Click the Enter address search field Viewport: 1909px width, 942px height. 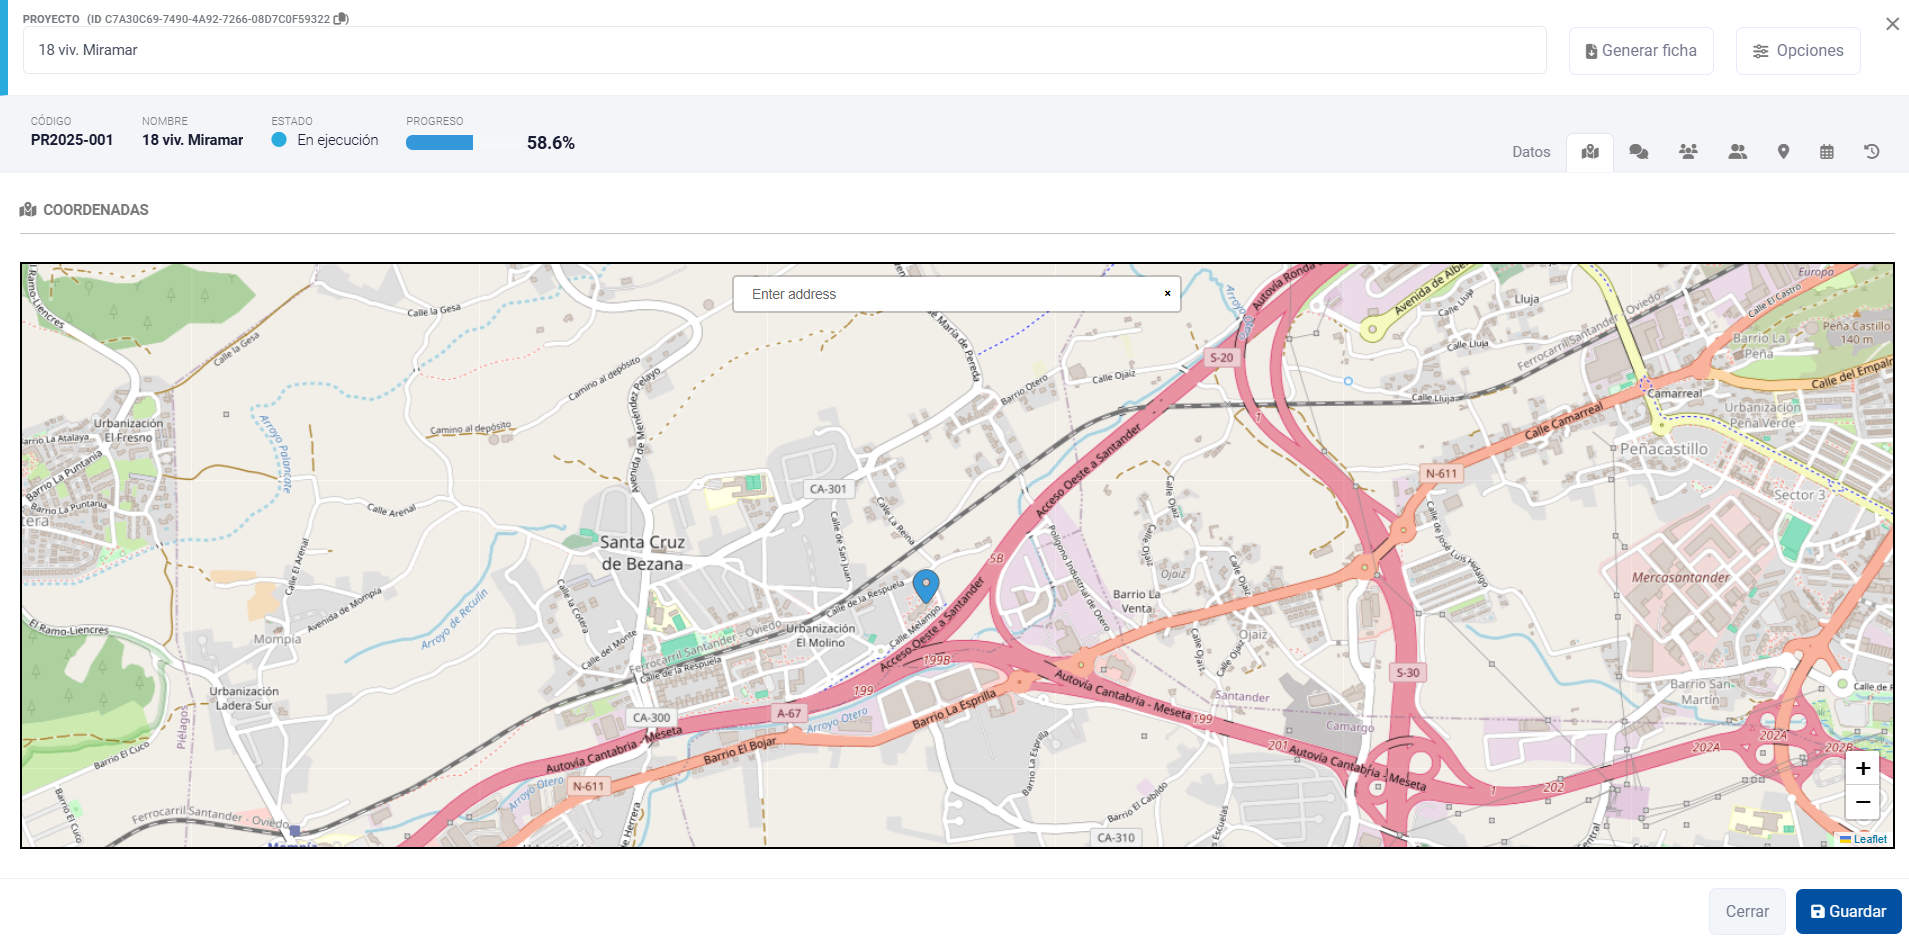950,294
